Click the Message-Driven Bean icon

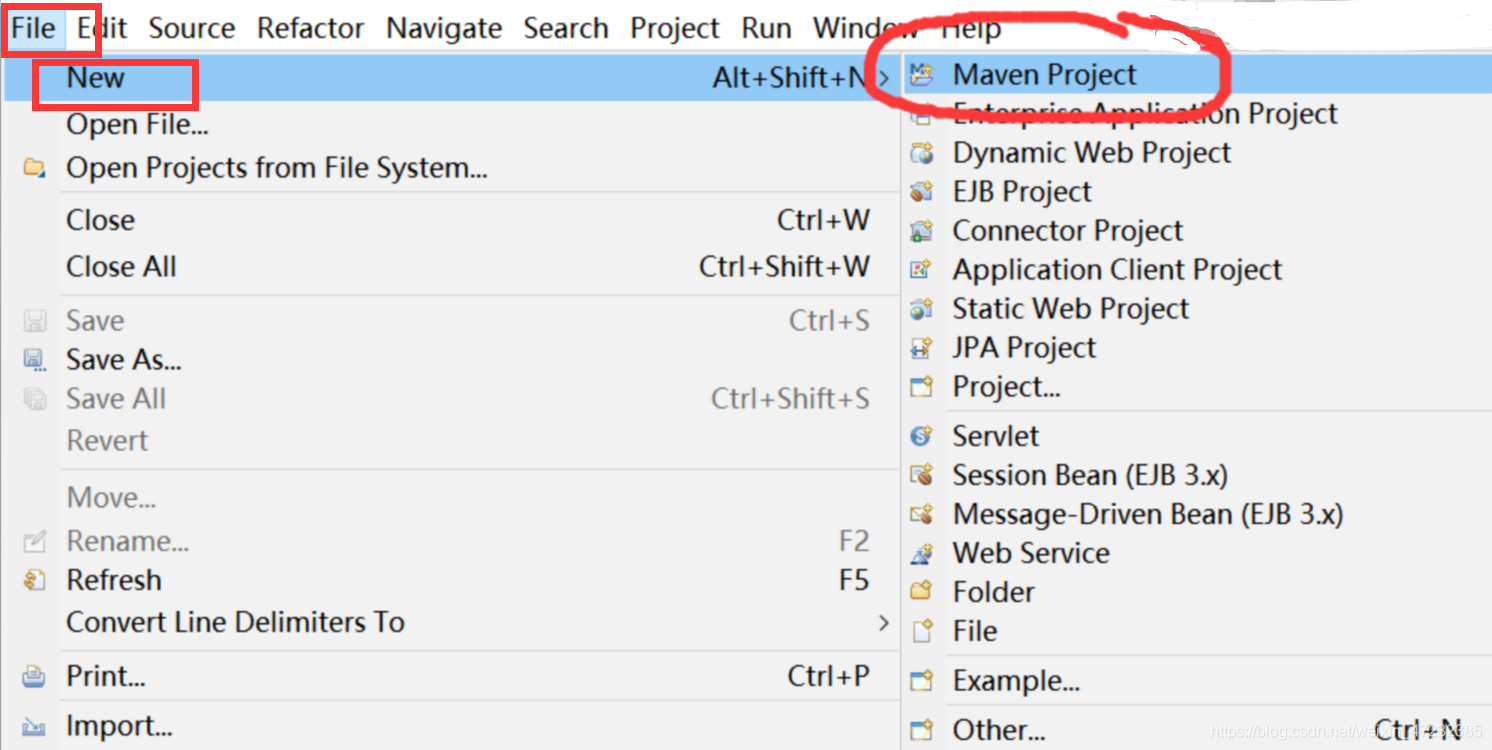pyautogui.click(x=922, y=514)
